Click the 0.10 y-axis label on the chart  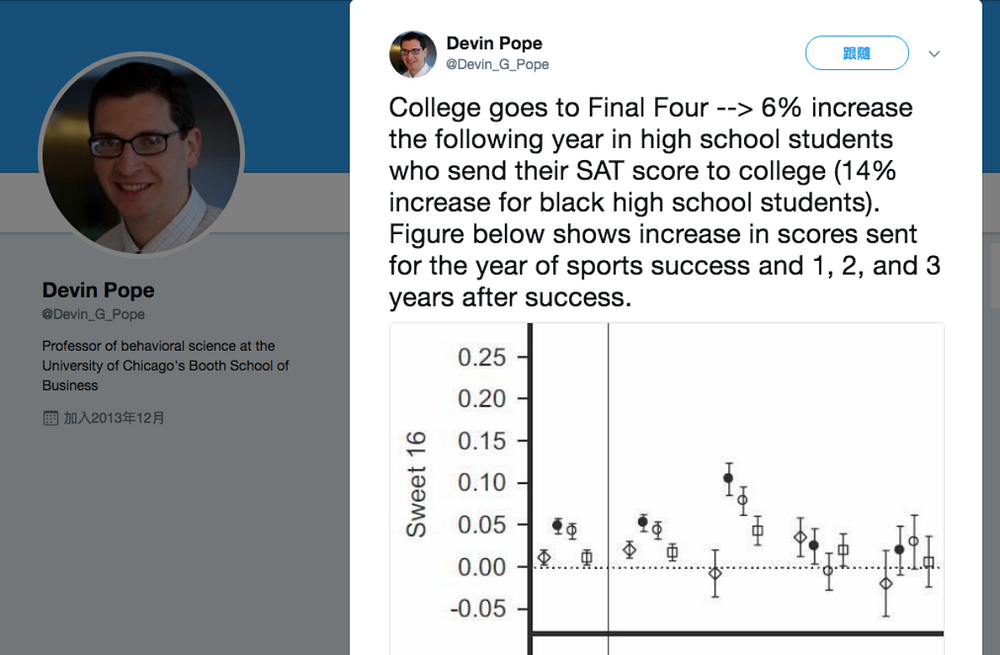481,483
